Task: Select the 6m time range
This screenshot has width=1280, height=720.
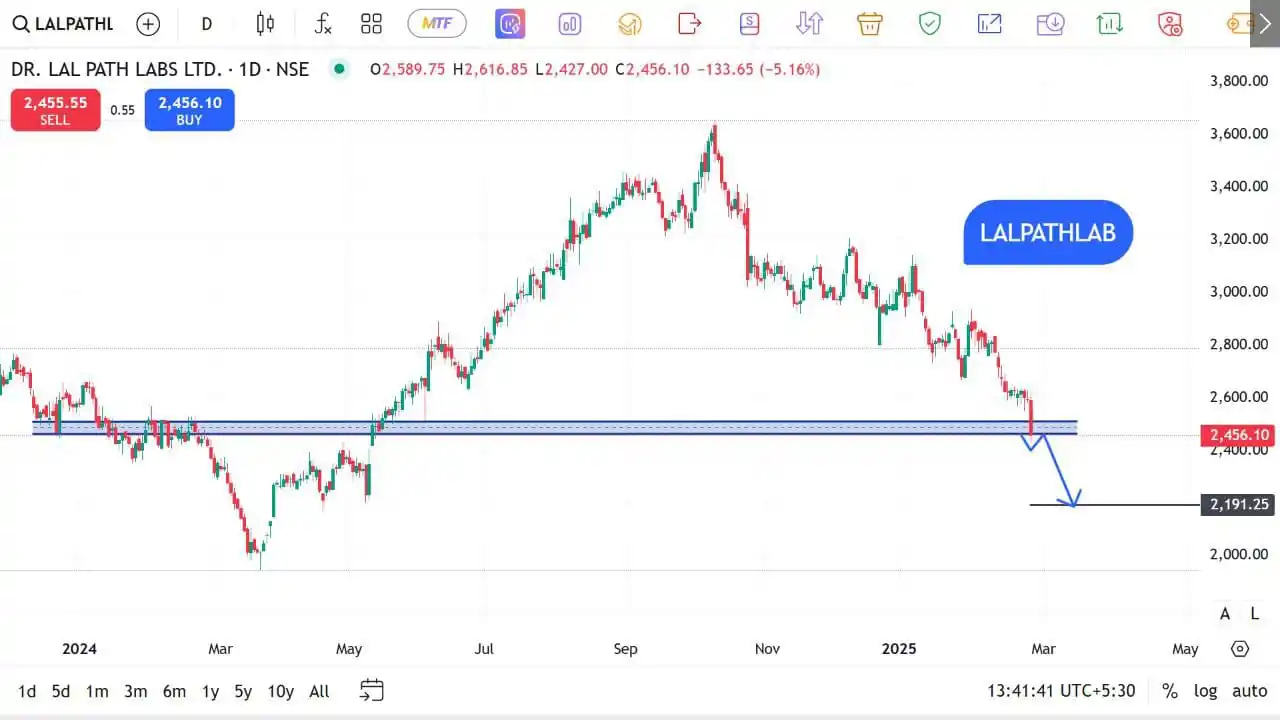Action: [x=174, y=691]
